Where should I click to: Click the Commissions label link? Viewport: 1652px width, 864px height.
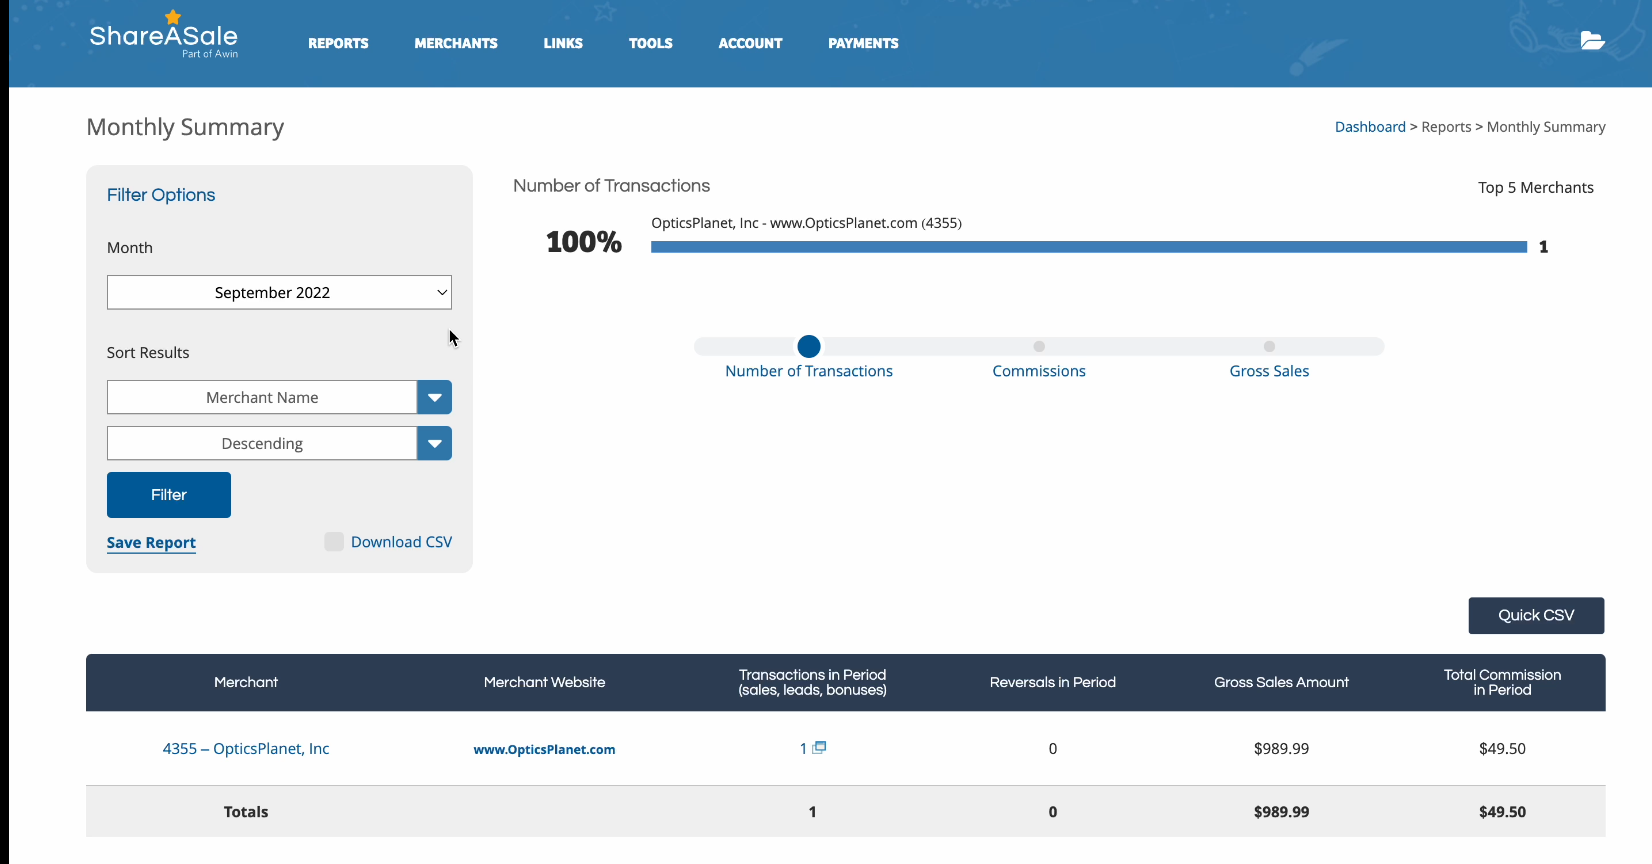point(1039,371)
